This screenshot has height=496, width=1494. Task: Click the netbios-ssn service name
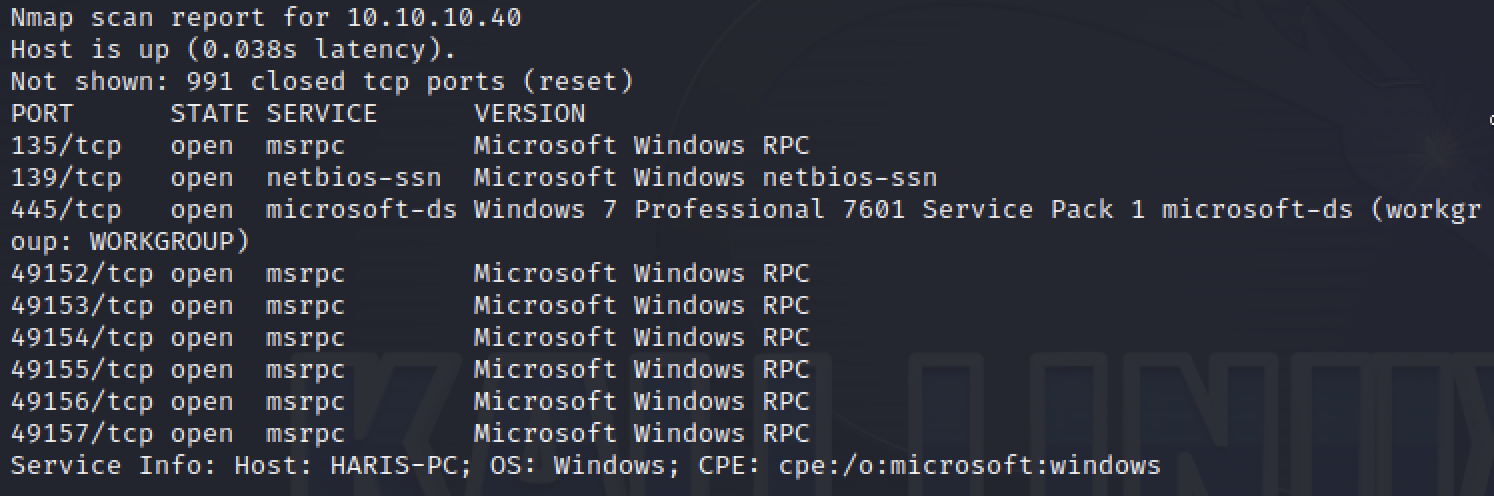click(x=354, y=178)
